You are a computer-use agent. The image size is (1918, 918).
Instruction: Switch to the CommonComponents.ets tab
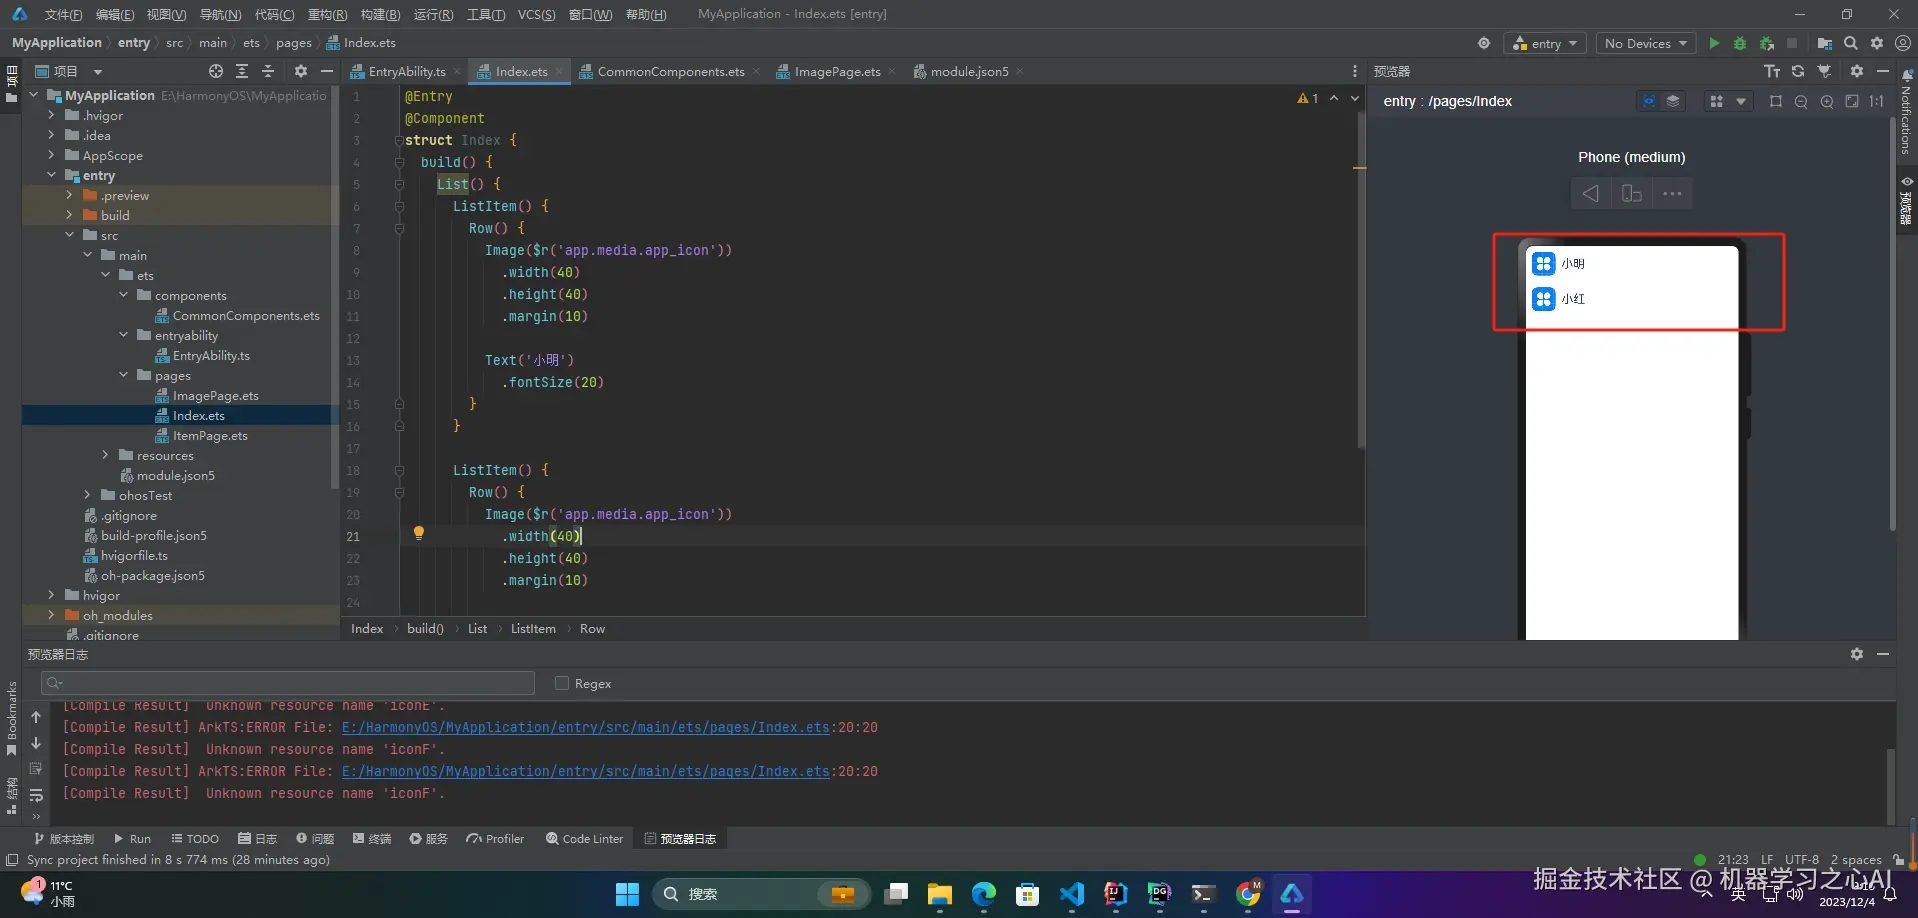click(670, 71)
